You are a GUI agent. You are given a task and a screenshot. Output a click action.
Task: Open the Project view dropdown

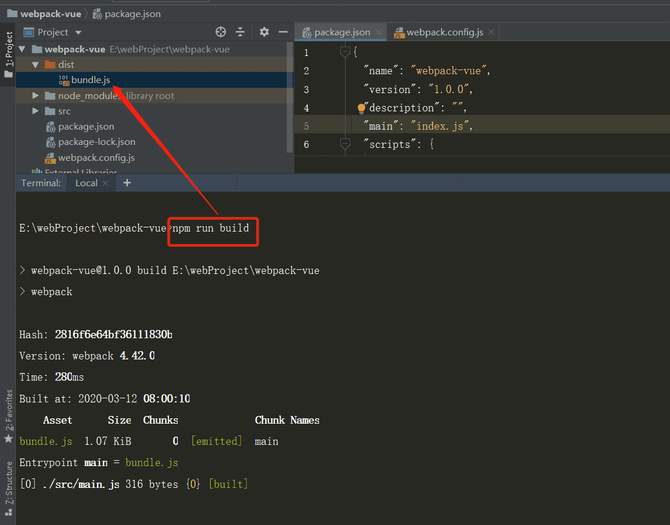[78, 32]
